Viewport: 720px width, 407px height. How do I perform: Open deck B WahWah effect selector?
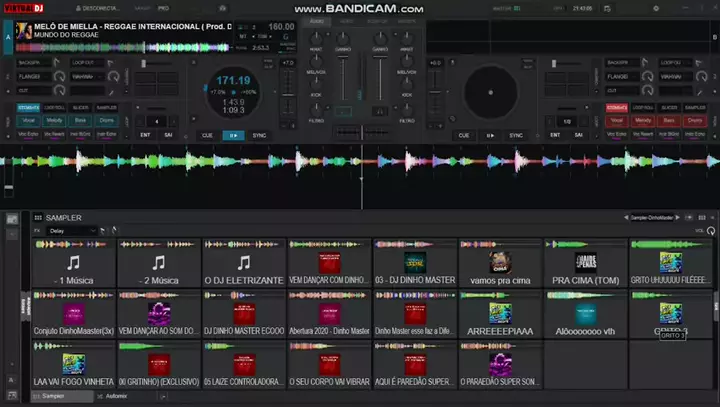click(x=676, y=77)
